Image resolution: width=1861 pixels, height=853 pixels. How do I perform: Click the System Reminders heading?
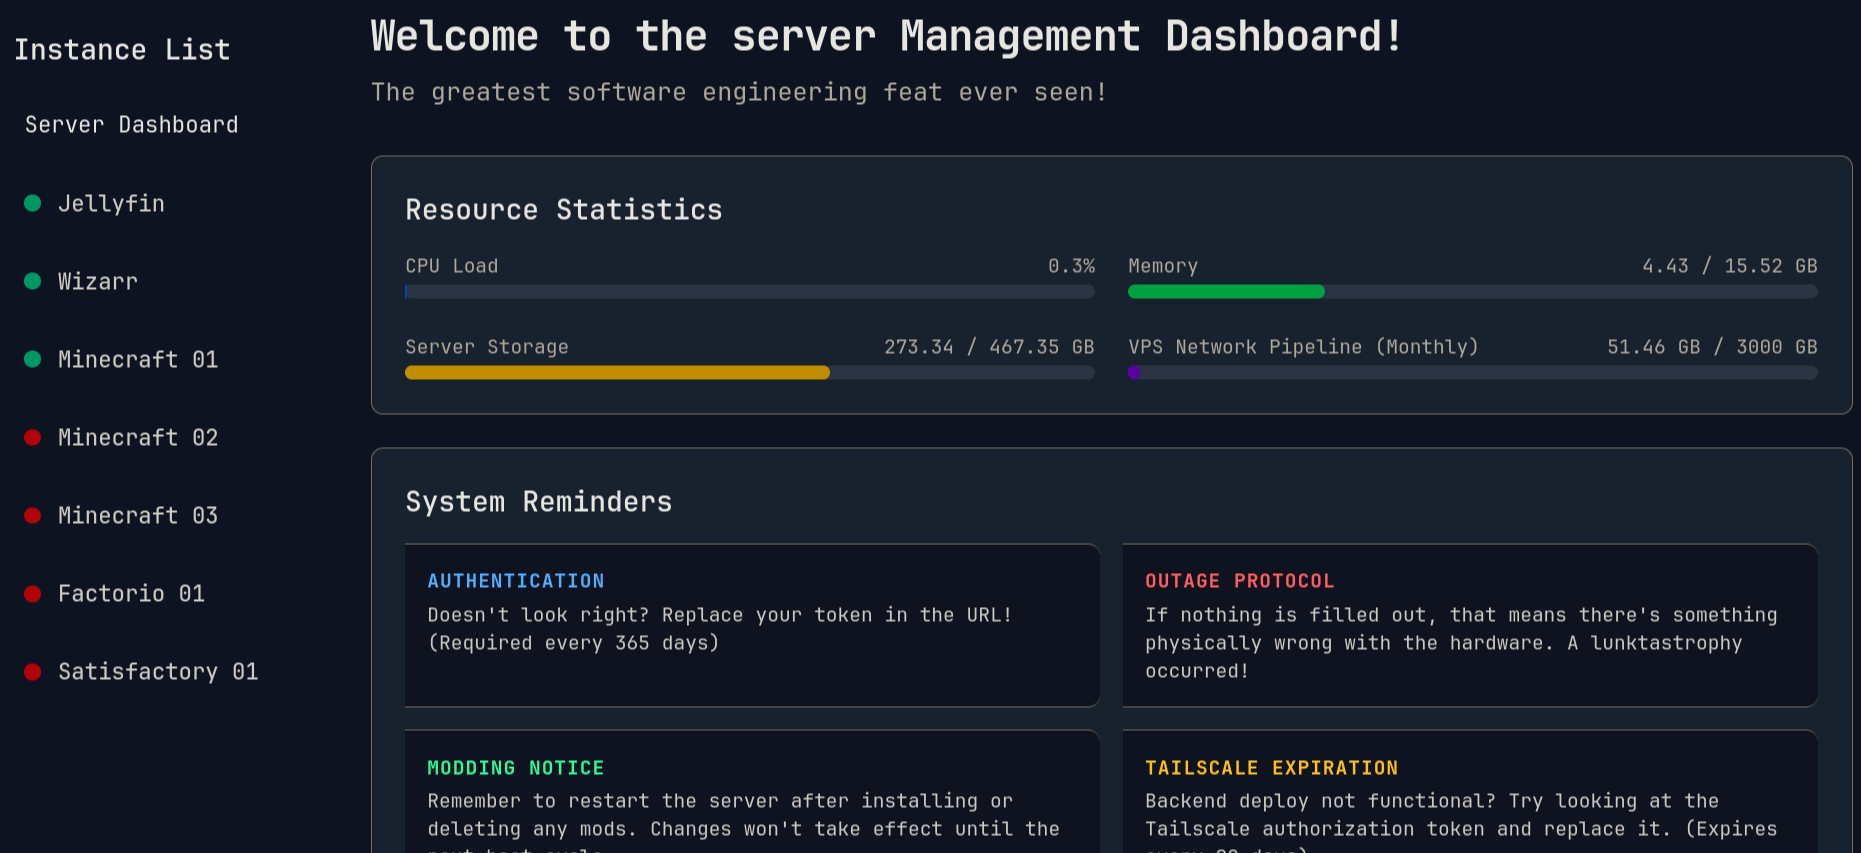[539, 502]
